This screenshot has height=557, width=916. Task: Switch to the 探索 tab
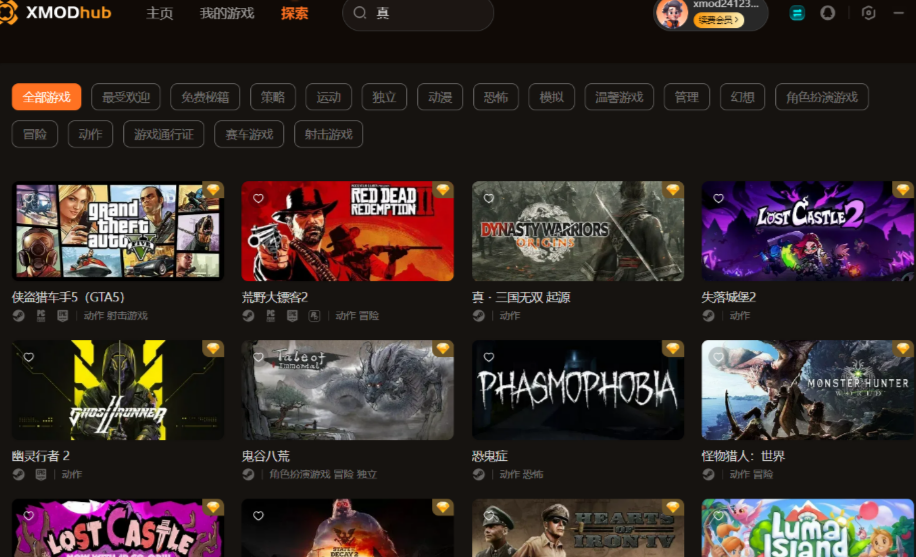[294, 13]
